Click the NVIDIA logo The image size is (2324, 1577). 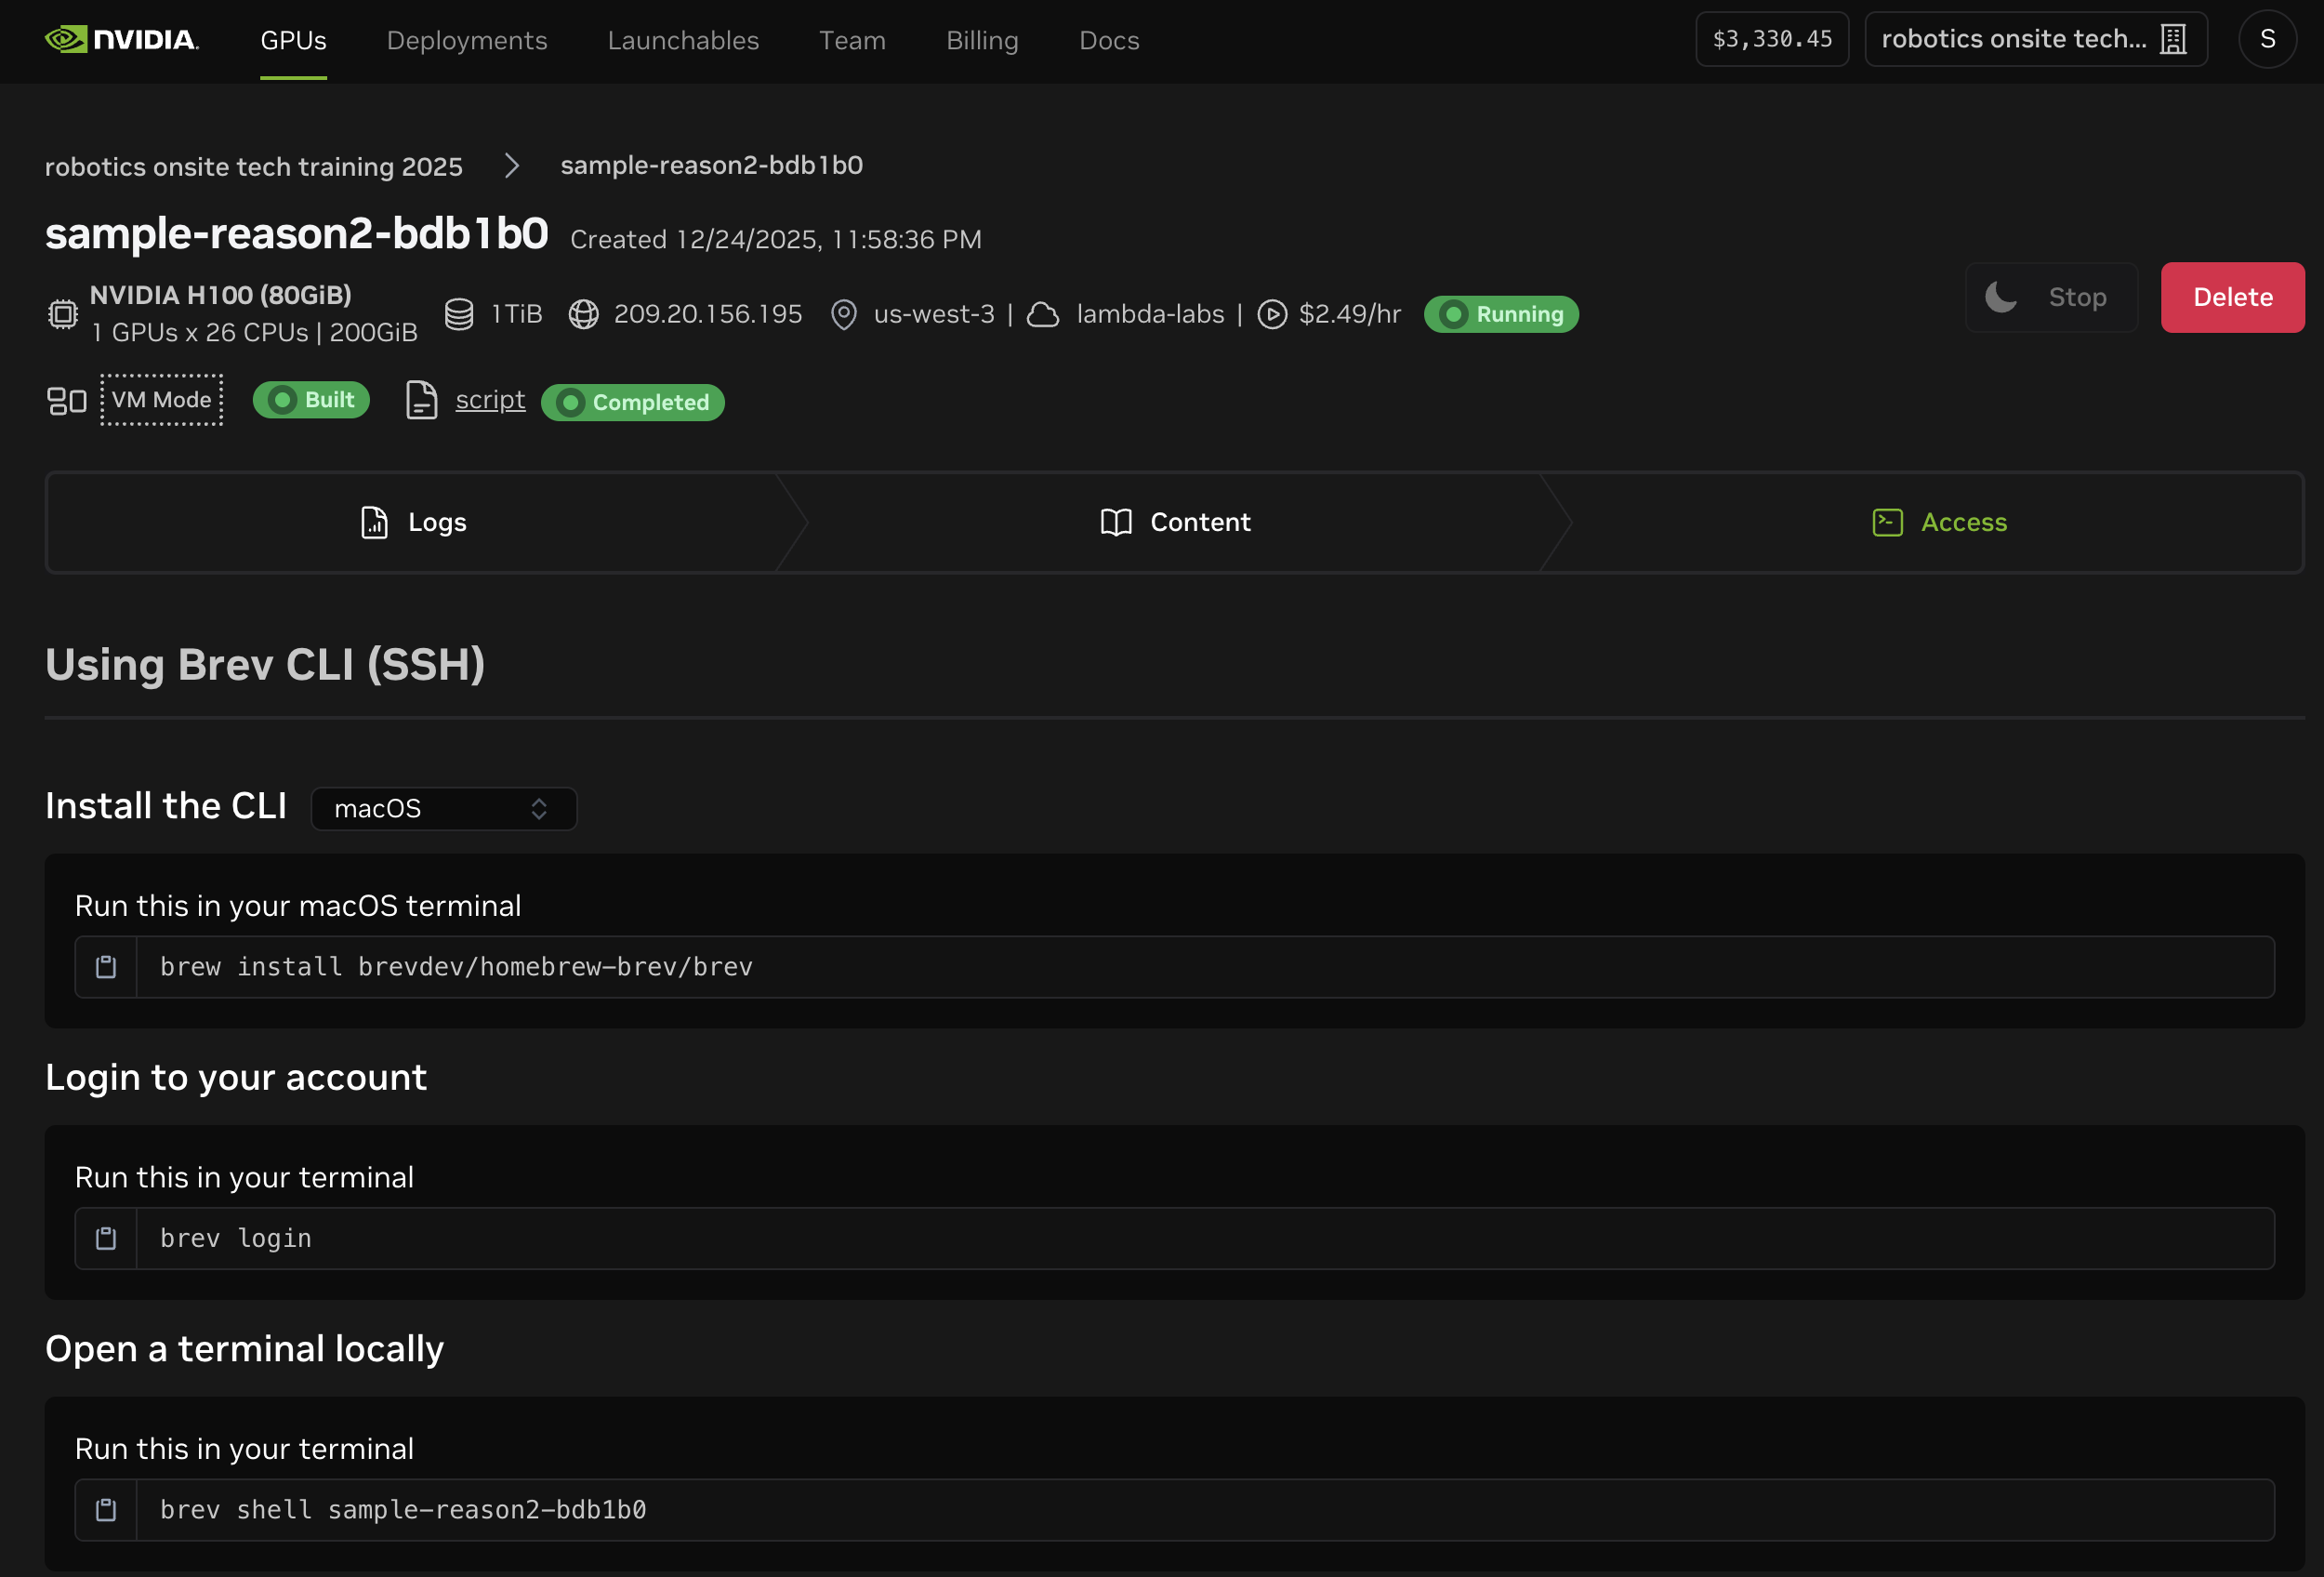coord(122,40)
